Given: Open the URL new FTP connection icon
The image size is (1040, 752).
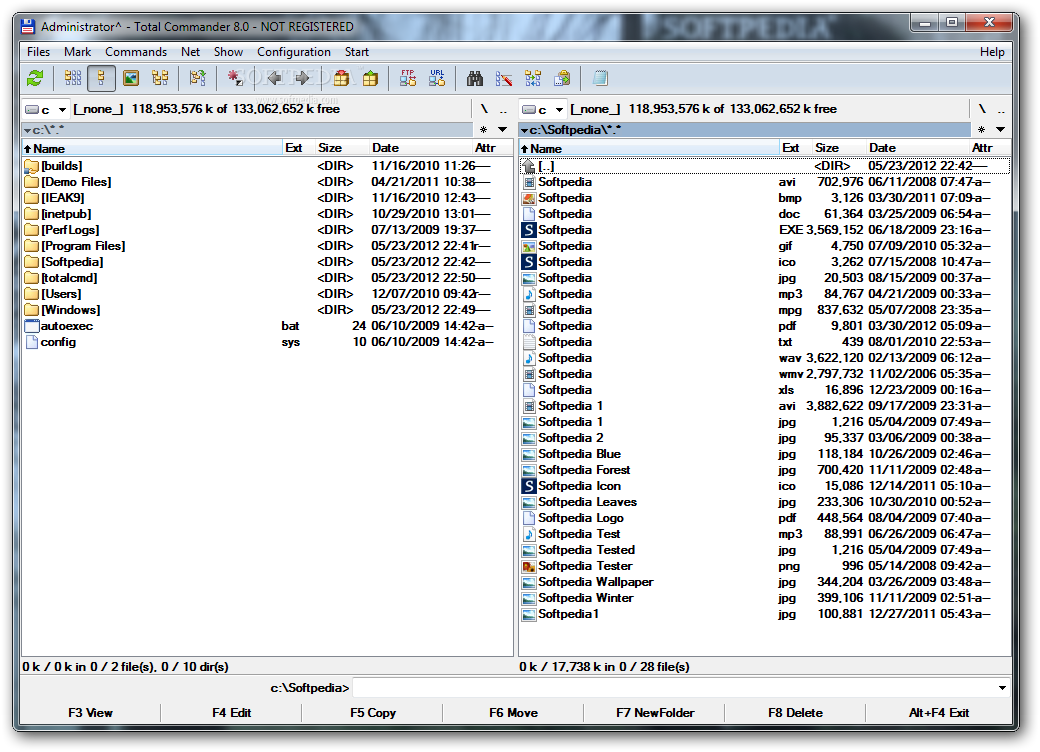Looking at the screenshot, I should point(437,78).
